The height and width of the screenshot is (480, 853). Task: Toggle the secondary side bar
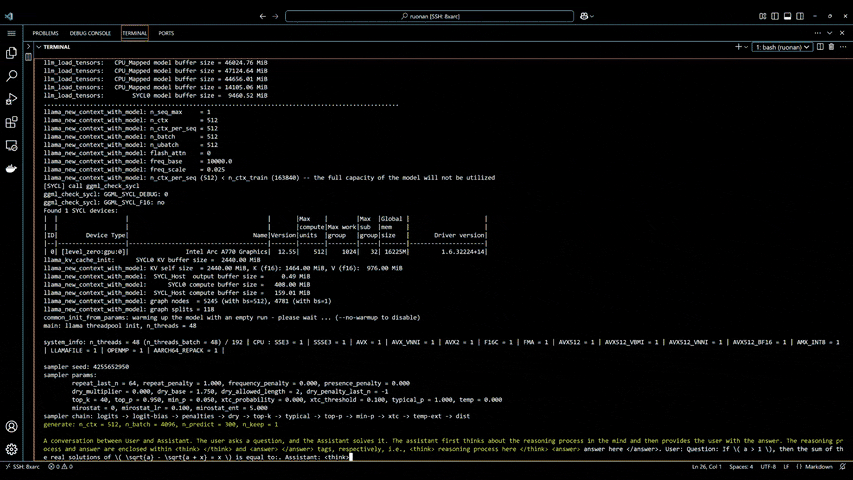pos(800,16)
